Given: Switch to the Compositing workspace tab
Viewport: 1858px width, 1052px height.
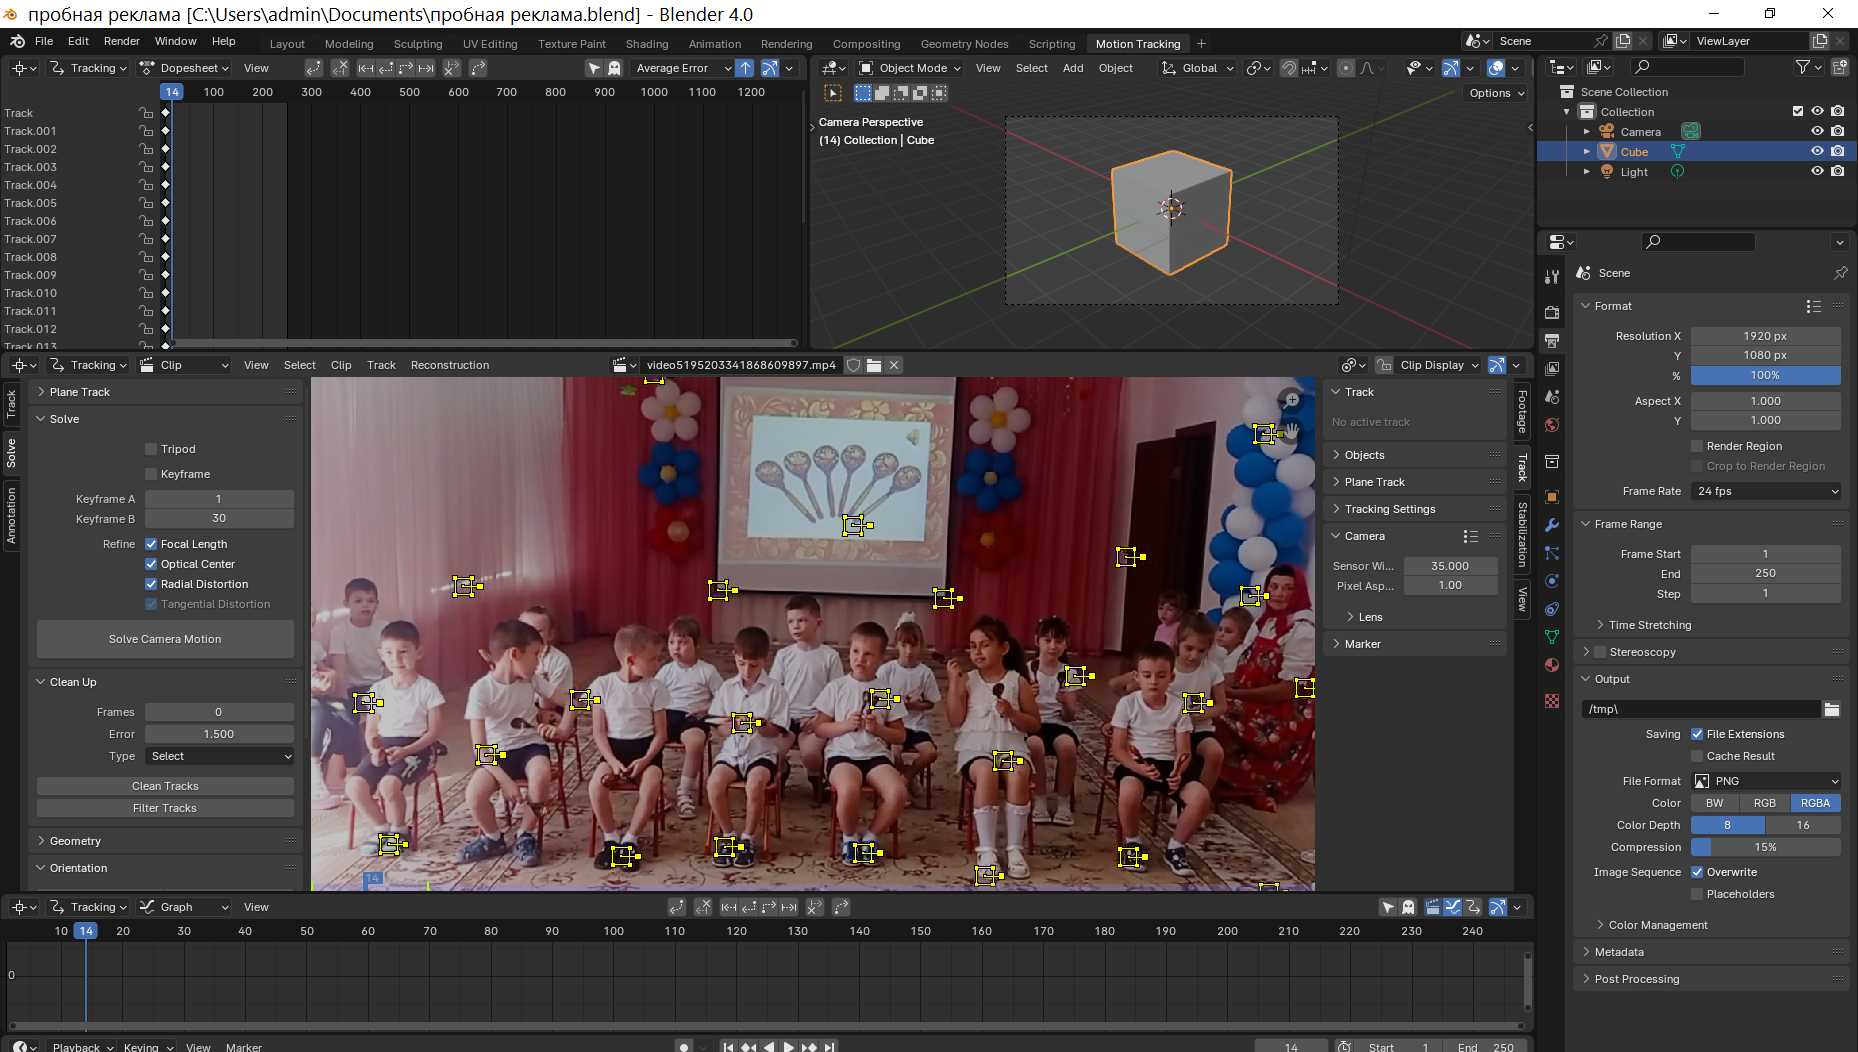Looking at the screenshot, I should [x=866, y=44].
